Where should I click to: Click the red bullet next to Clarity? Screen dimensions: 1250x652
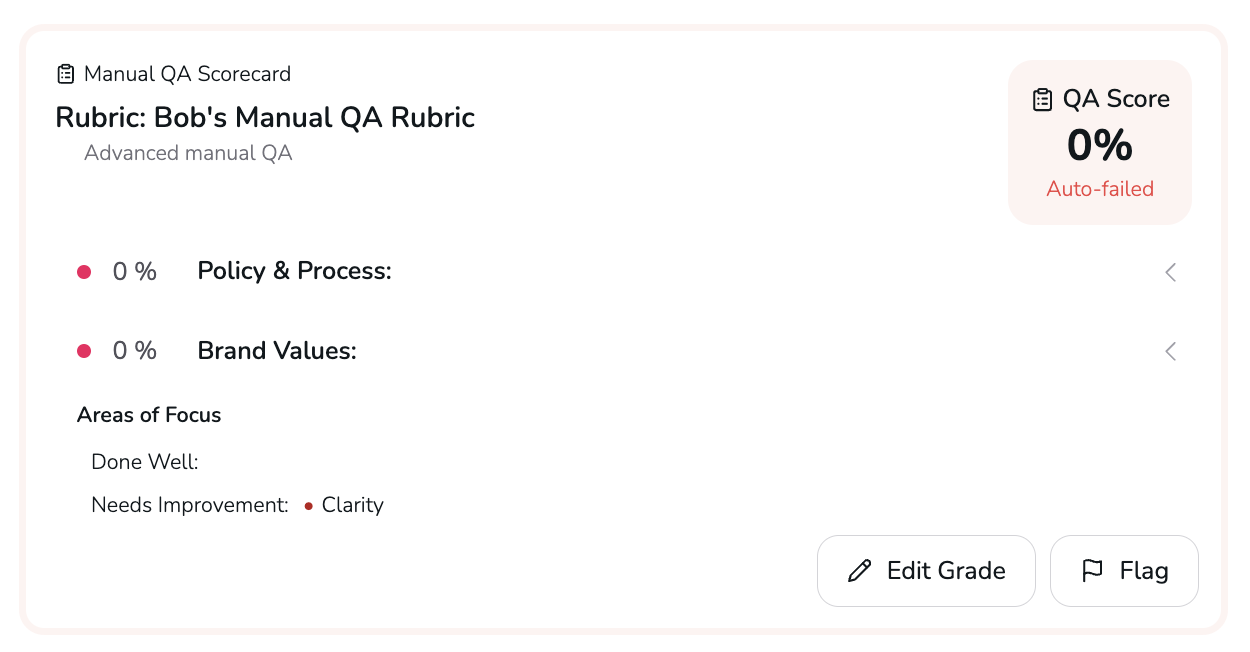click(309, 506)
